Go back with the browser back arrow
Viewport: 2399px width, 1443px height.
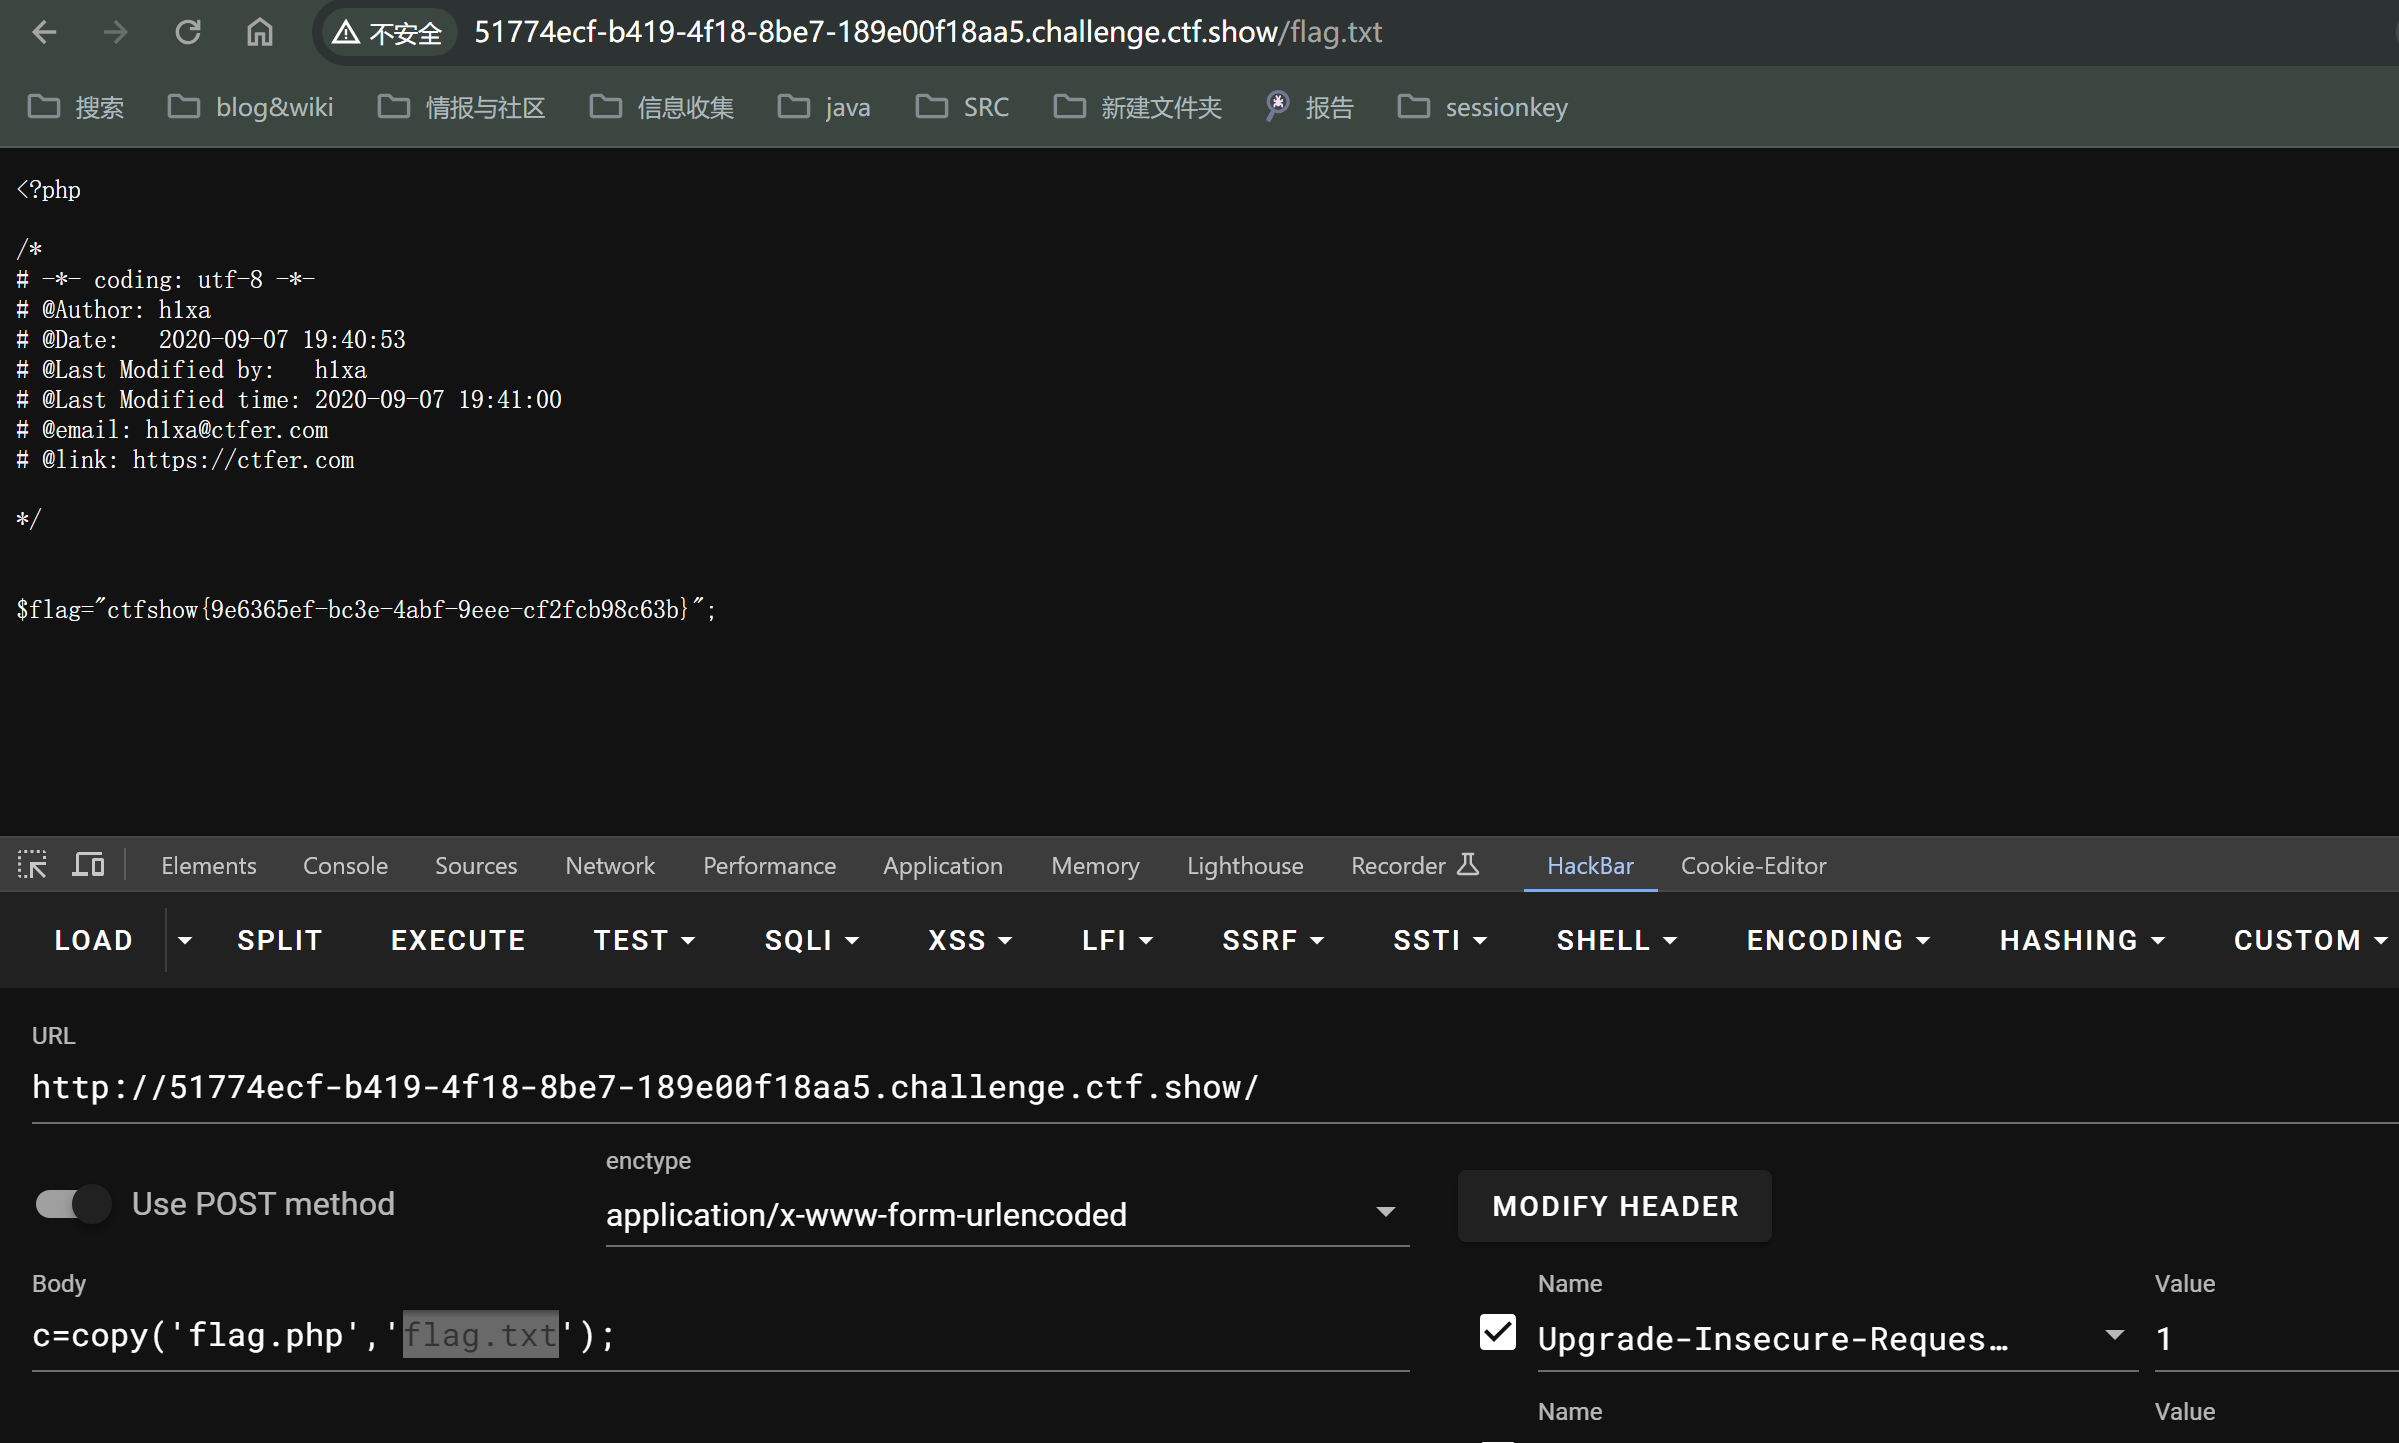coord(44,32)
